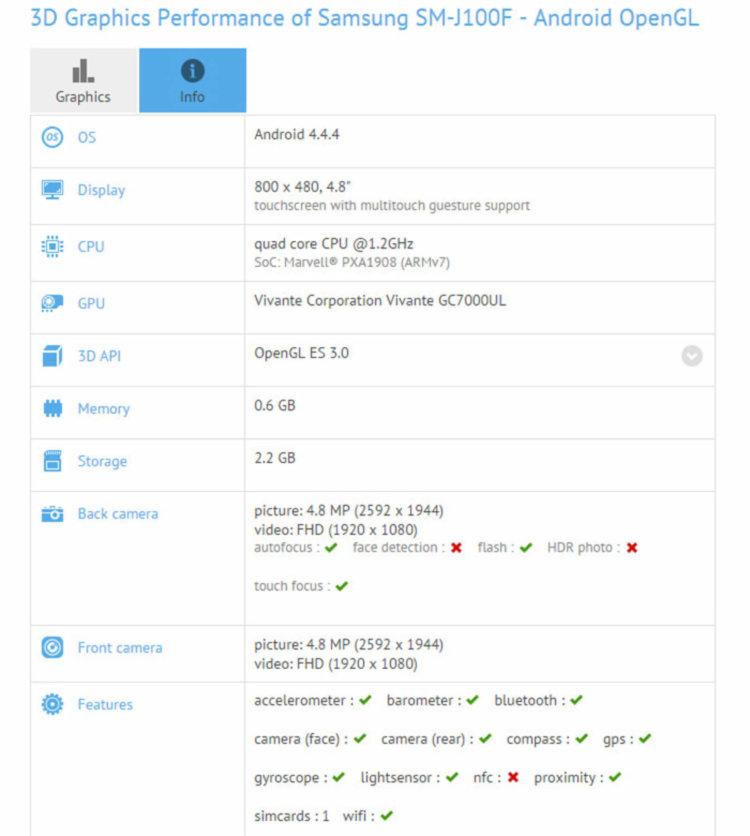Click the quad core CPU @1.2GHz text
This screenshot has width=750, height=836.
pyautogui.click(x=334, y=244)
